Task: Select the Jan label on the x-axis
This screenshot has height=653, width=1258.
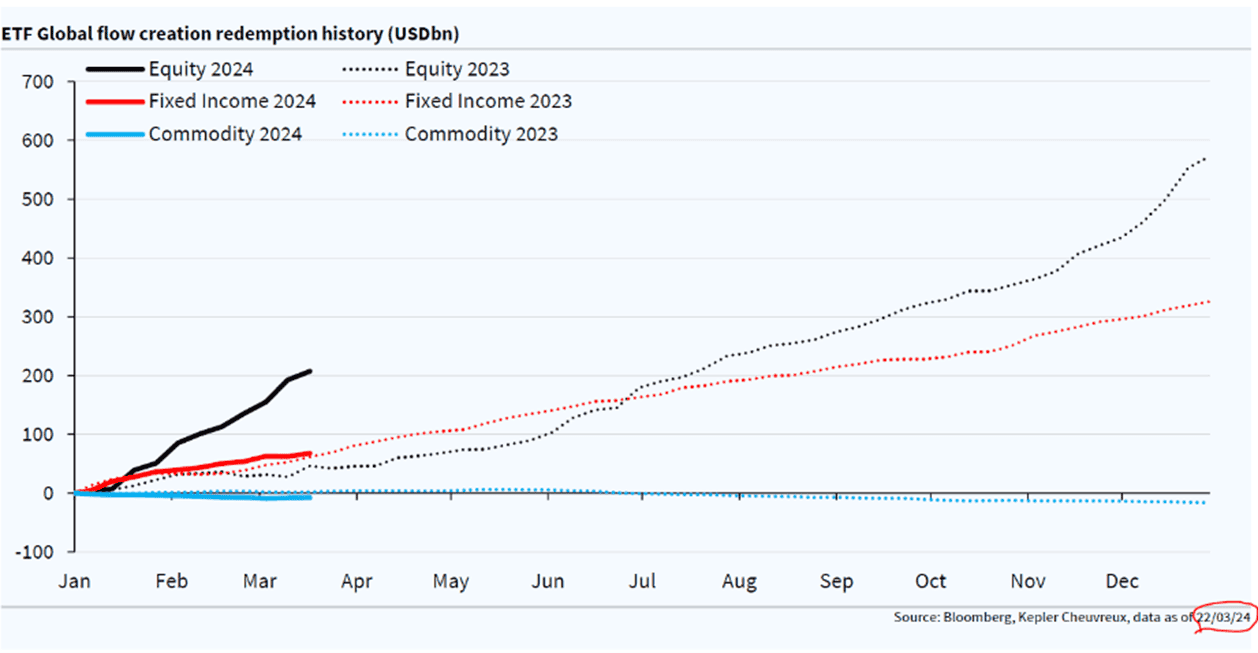Action: pos(75,581)
